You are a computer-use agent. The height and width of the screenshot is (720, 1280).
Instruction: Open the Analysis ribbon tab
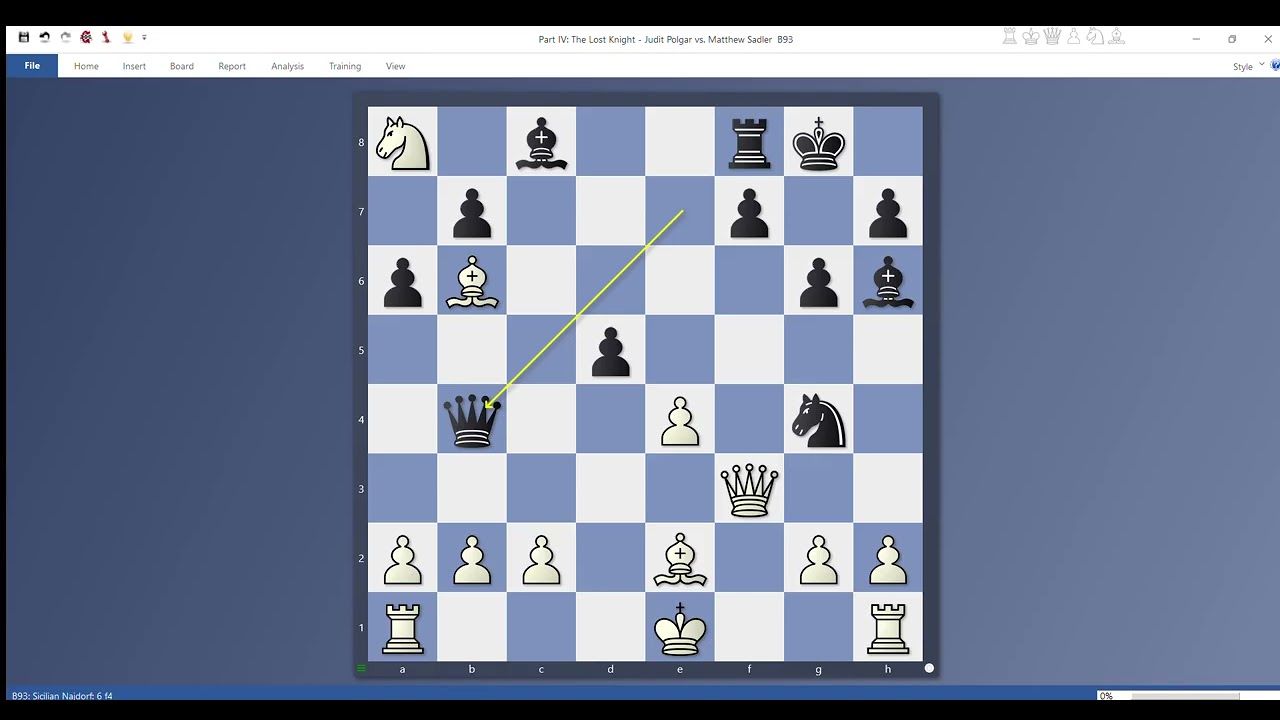pyautogui.click(x=287, y=66)
